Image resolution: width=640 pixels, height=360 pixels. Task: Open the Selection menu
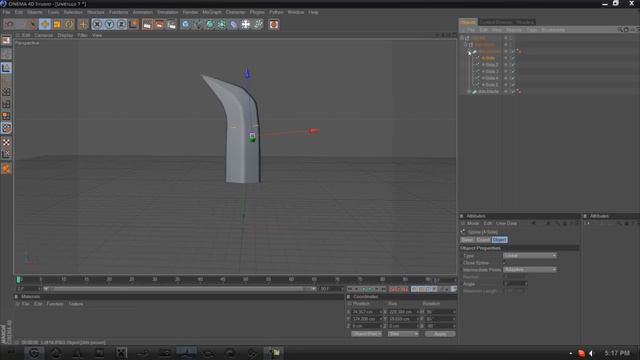coord(73,12)
